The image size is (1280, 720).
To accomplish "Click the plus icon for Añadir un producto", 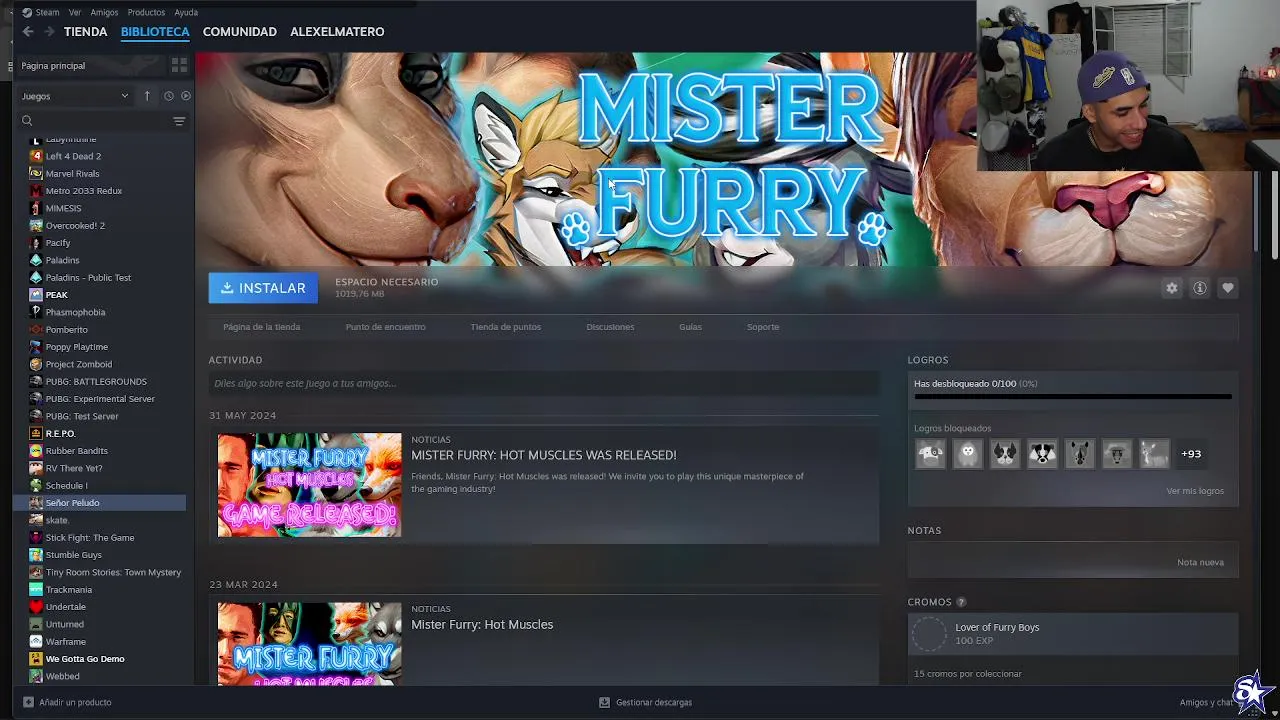I will 28,702.
